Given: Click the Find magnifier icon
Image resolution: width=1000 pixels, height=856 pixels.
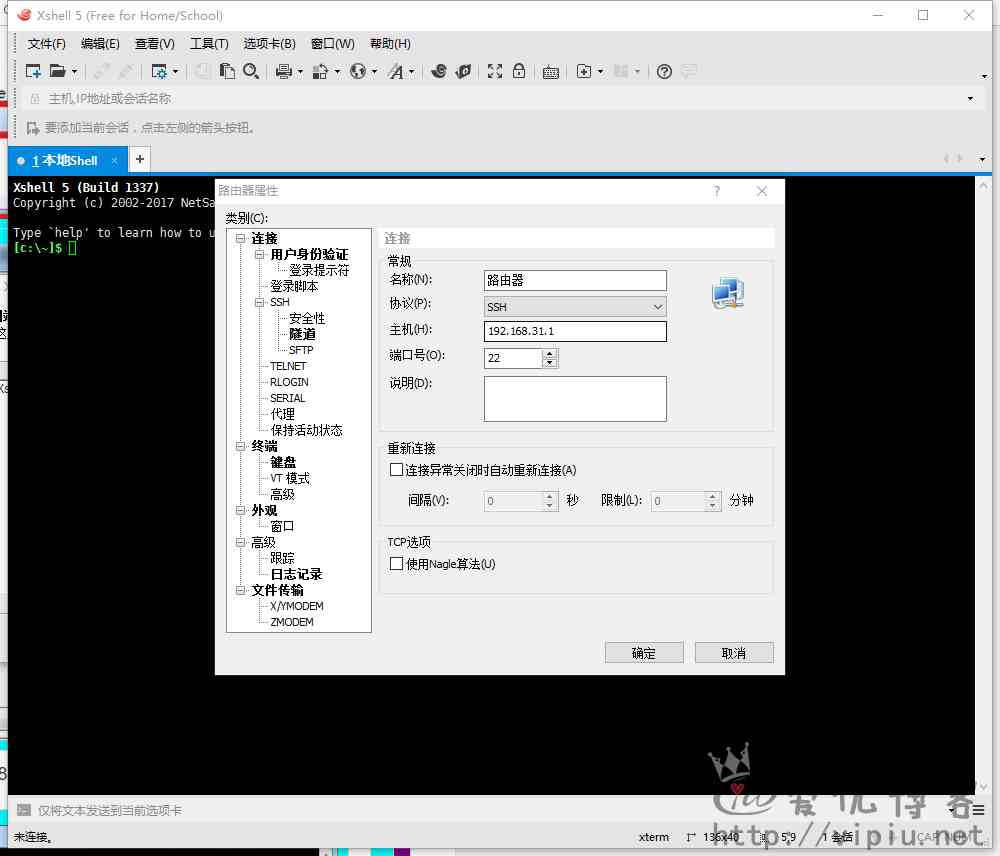Looking at the screenshot, I should pos(251,71).
